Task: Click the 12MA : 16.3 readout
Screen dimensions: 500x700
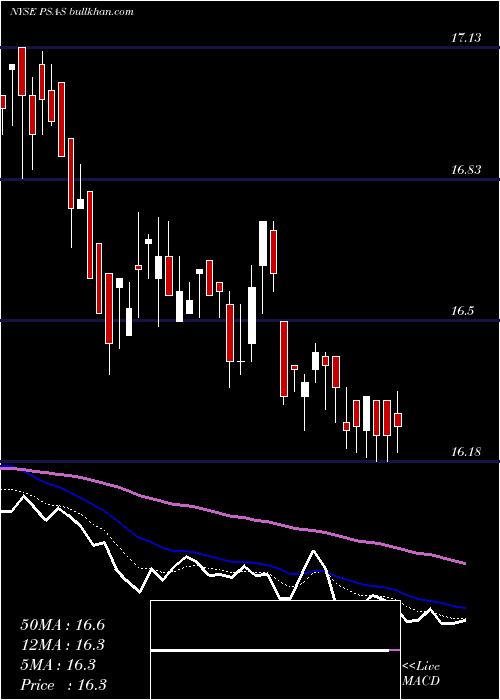Action: (62, 645)
